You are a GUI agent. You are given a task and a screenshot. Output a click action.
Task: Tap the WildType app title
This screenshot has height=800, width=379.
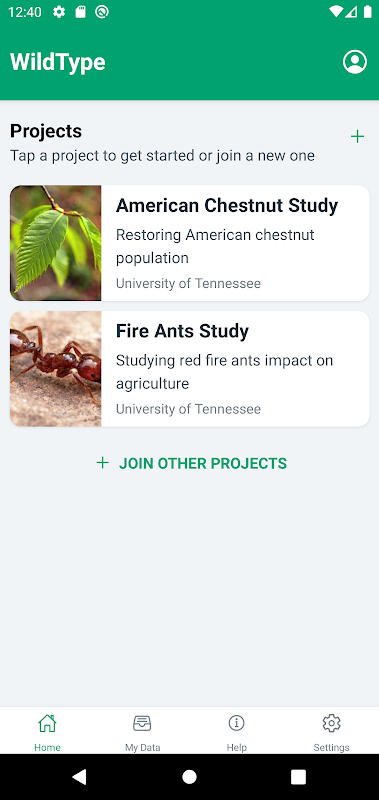(58, 62)
